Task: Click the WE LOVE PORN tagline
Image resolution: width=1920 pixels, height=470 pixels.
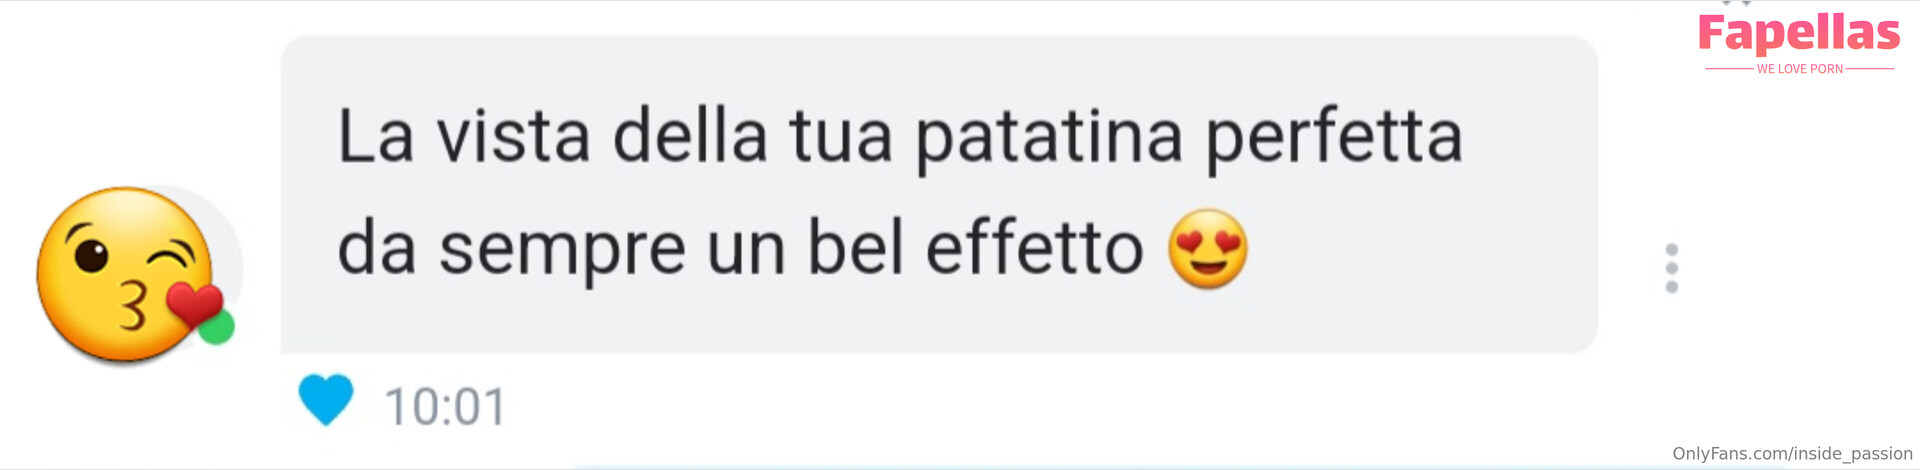Action: coord(1799,69)
